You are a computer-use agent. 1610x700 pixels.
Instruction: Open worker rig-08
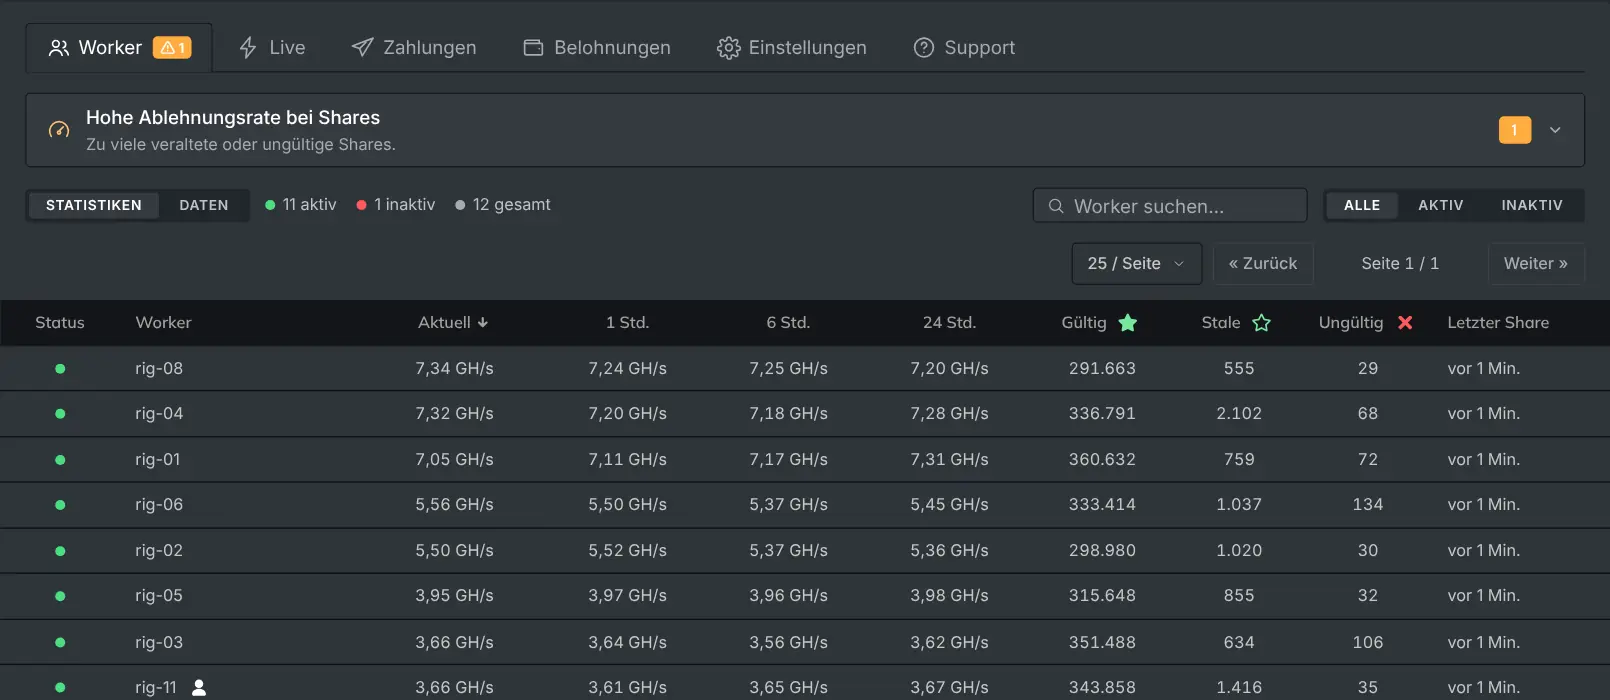click(159, 369)
